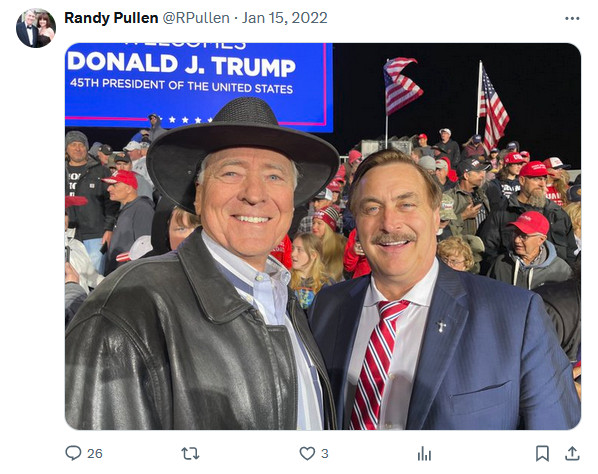Click the black cowboy hat in the photo

243,153
